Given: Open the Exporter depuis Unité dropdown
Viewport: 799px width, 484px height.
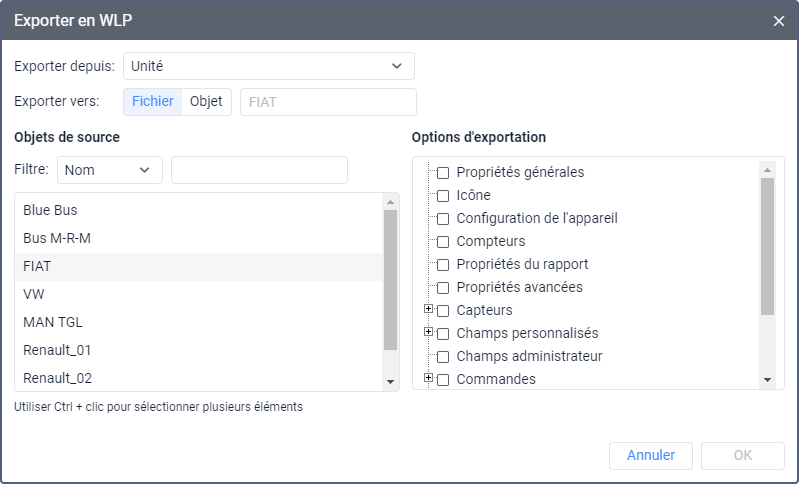Looking at the screenshot, I should pos(268,66).
